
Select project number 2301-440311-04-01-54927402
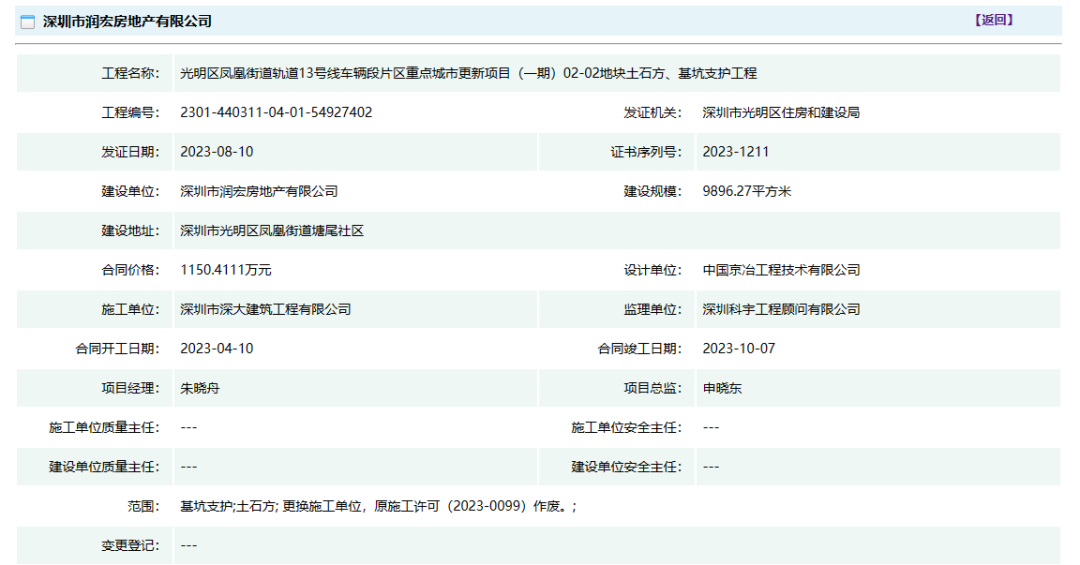tap(276, 112)
